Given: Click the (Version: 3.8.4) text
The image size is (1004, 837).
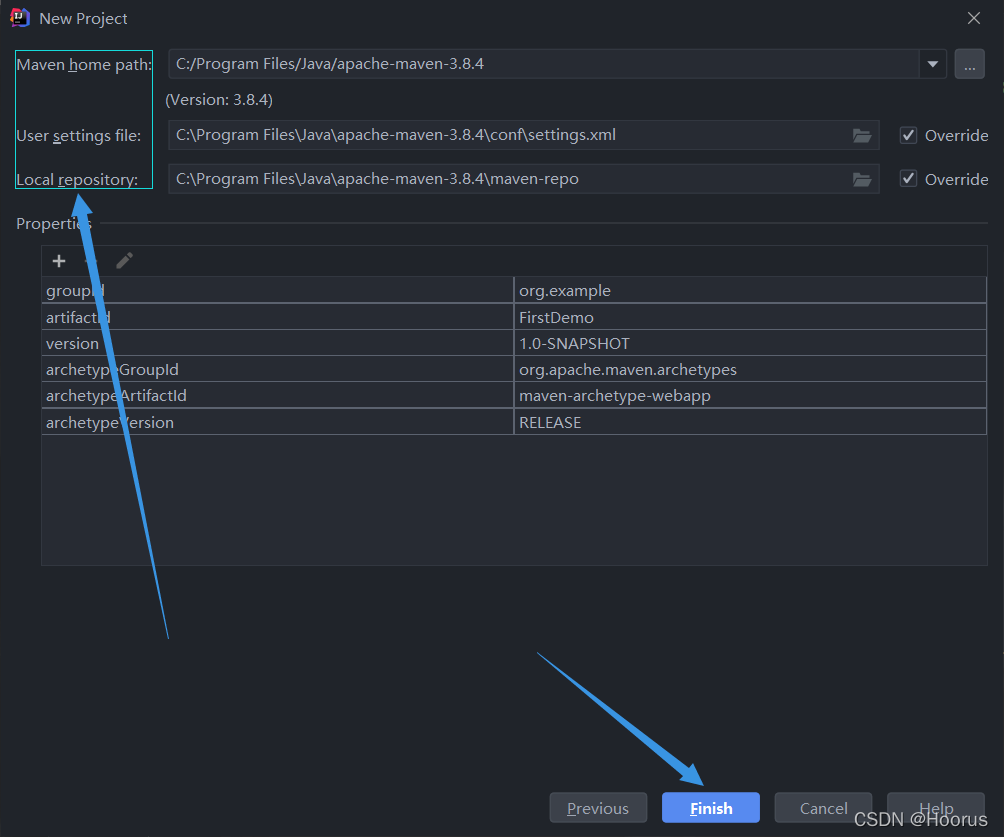Looking at the screenshot, I should (219, 100).
